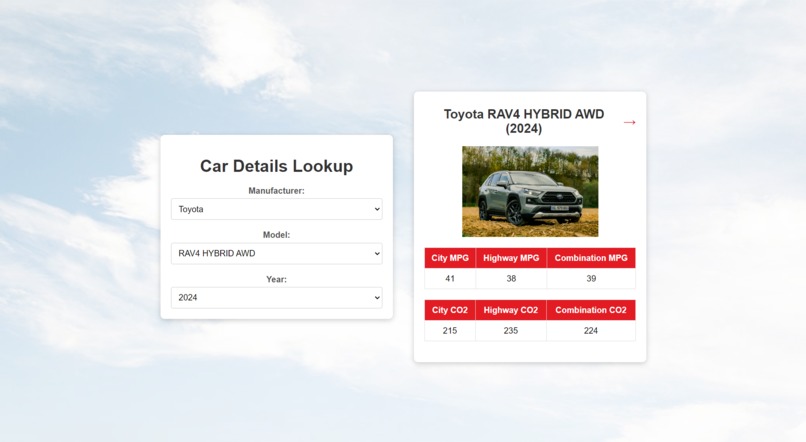Image resolution: width=806 pixels, height=442 pixels.
Task: Click the 'Year:' label
Action: pos(277,280)
